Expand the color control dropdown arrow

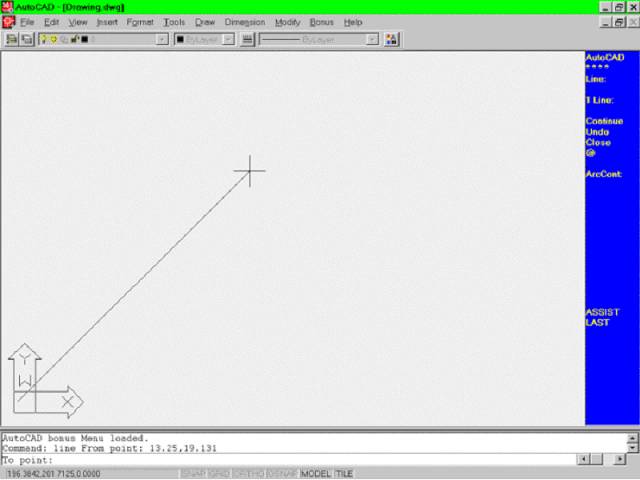[x=229, y=40]
